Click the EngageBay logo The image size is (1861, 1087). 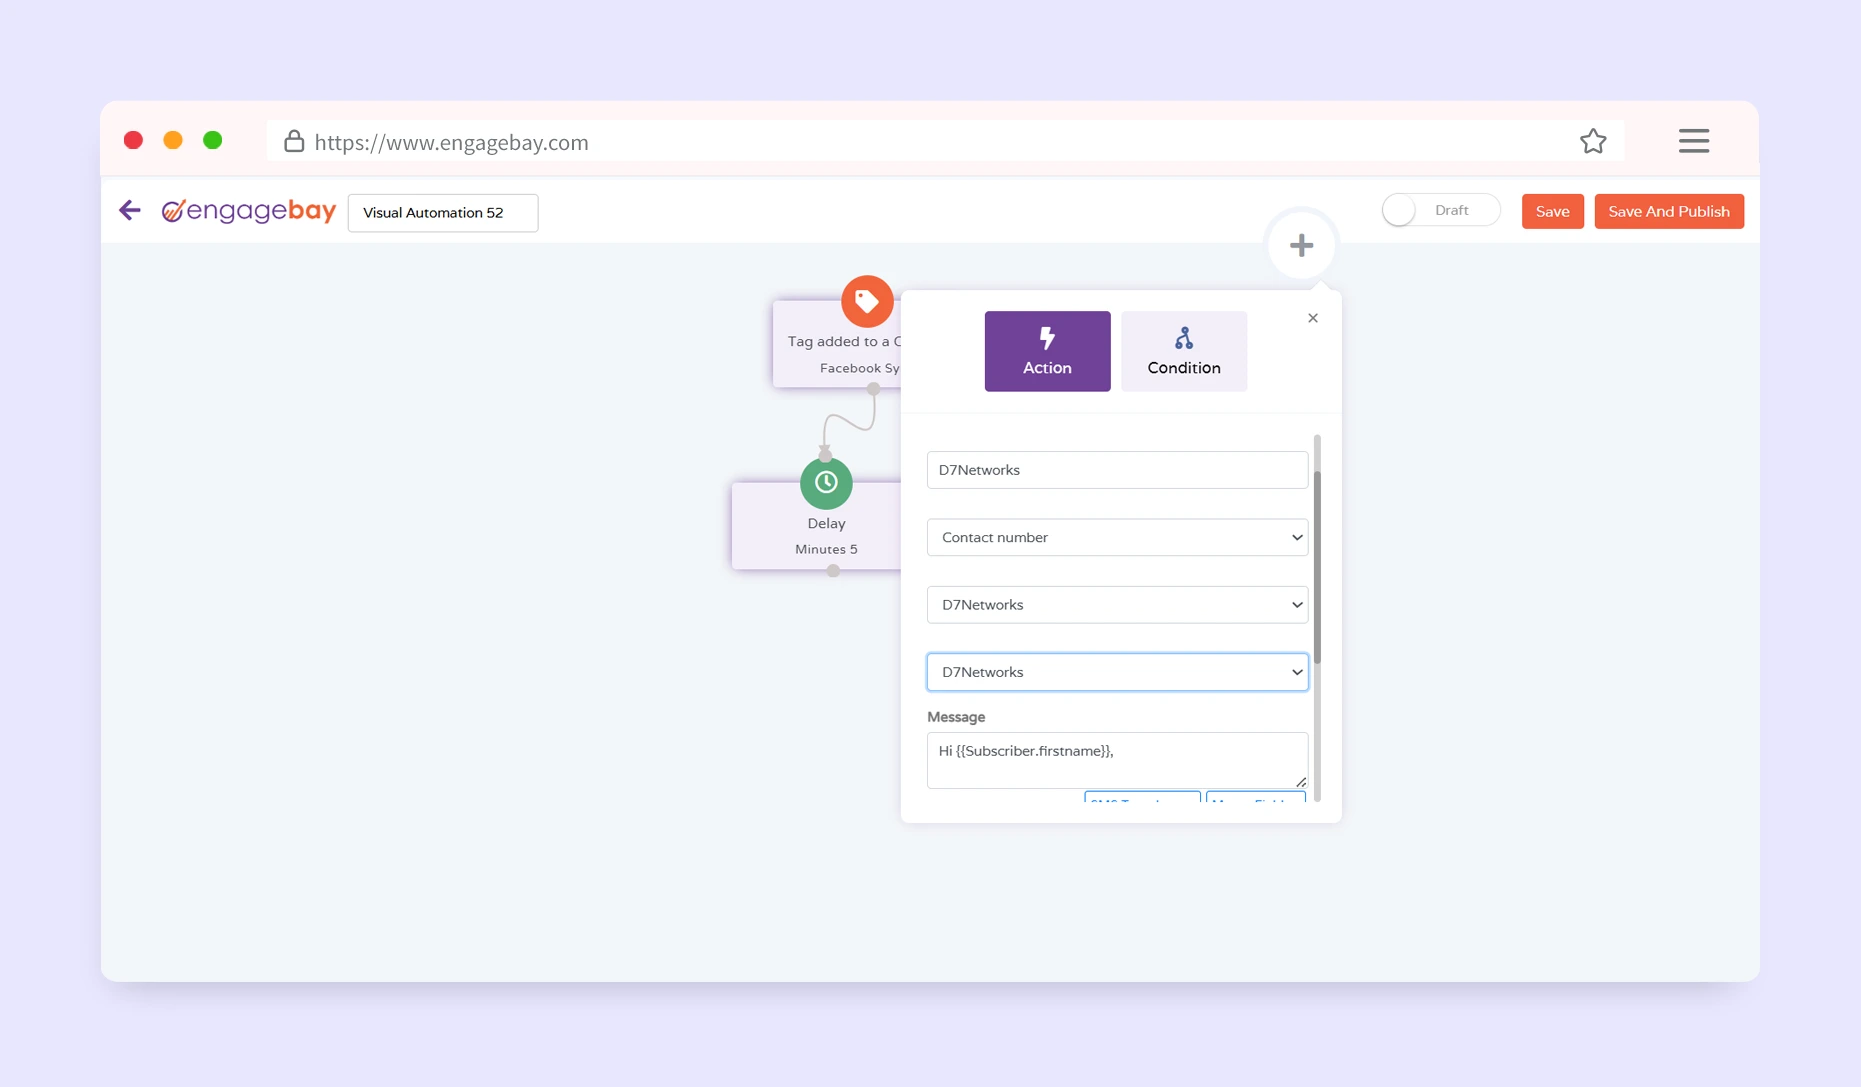point(249,211)
